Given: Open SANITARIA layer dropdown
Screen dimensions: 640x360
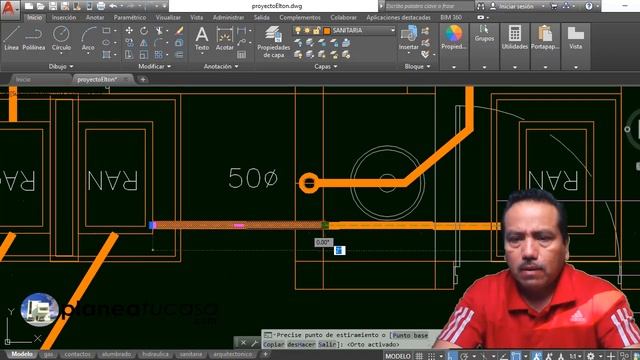Looking at the screenshot, I should pos(393,31).
